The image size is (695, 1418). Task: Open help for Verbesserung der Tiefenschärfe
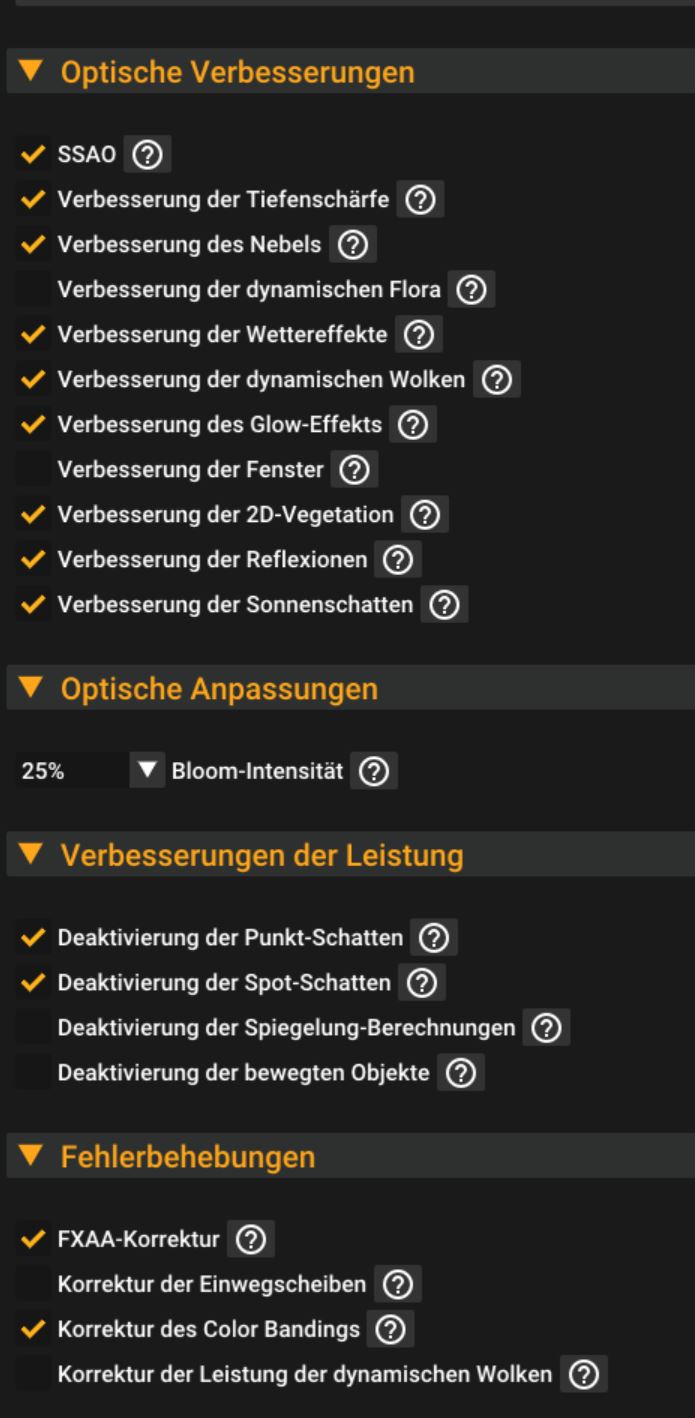421,200
